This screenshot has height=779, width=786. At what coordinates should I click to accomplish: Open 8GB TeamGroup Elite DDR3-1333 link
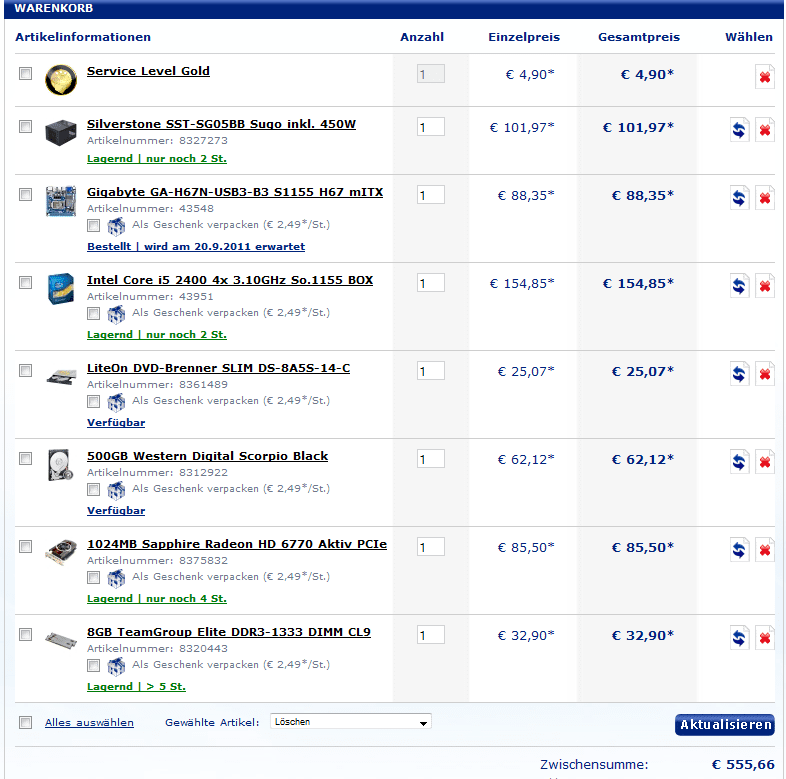[229, 632]
